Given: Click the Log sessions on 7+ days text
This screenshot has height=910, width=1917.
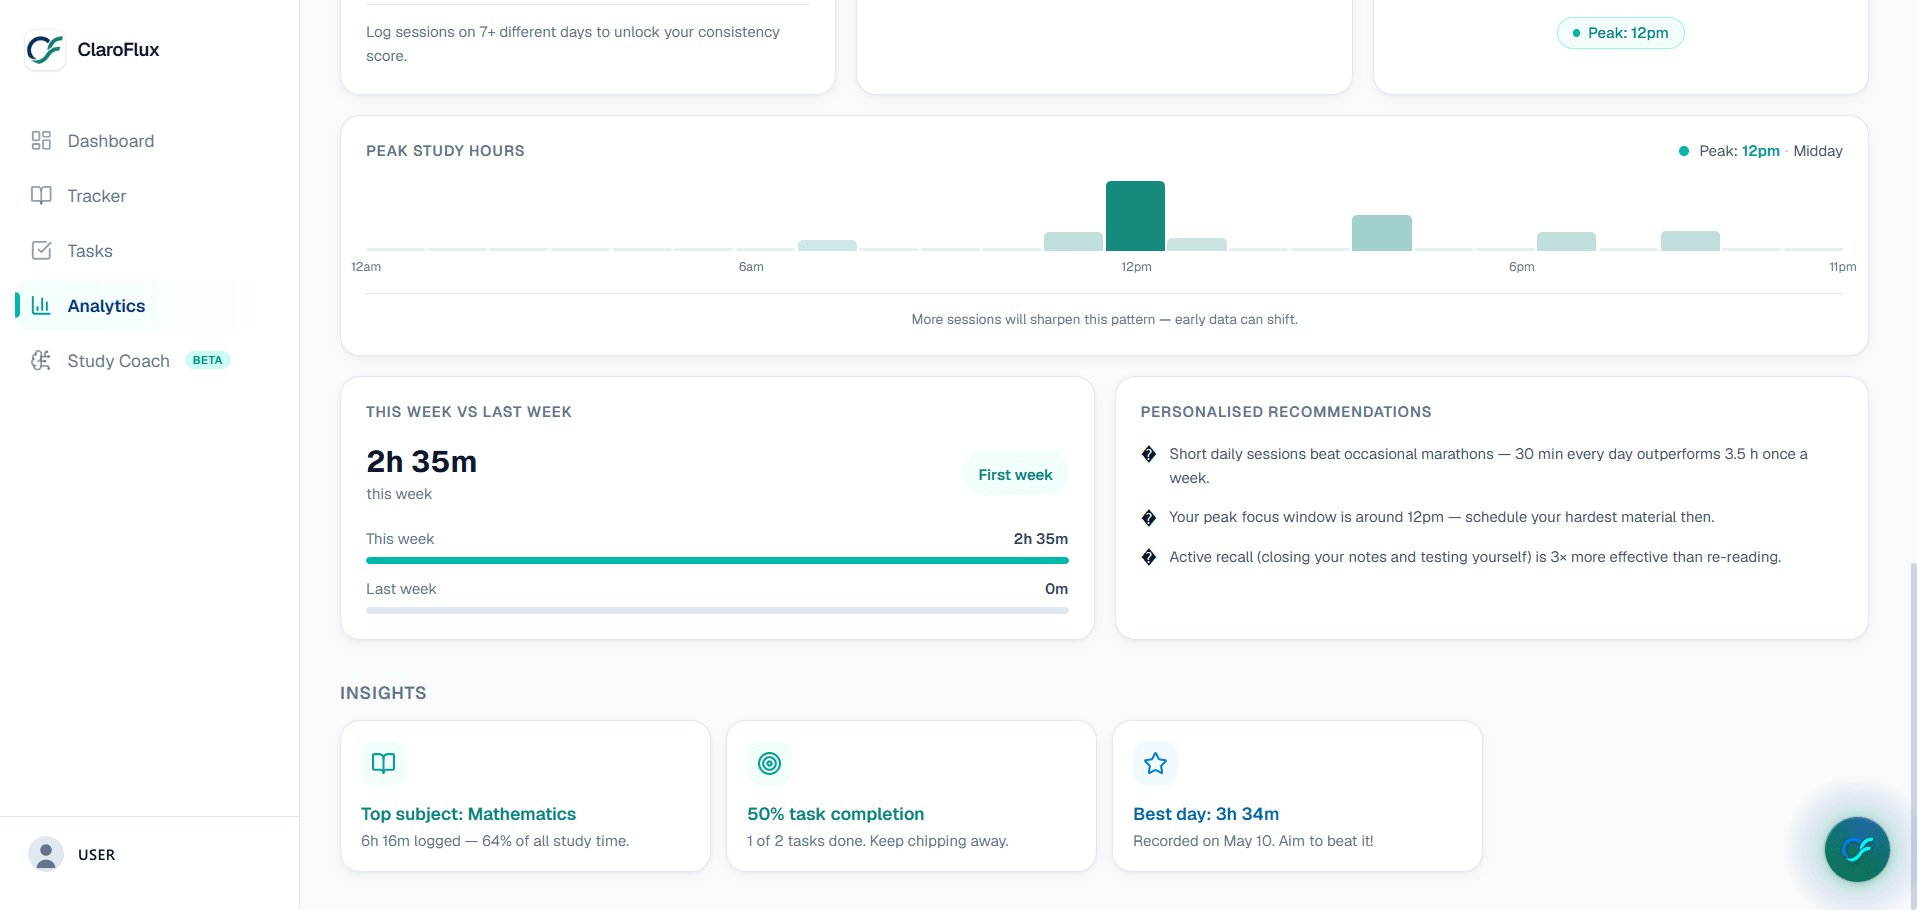Looking at the screenshot, I should [573, 44].
